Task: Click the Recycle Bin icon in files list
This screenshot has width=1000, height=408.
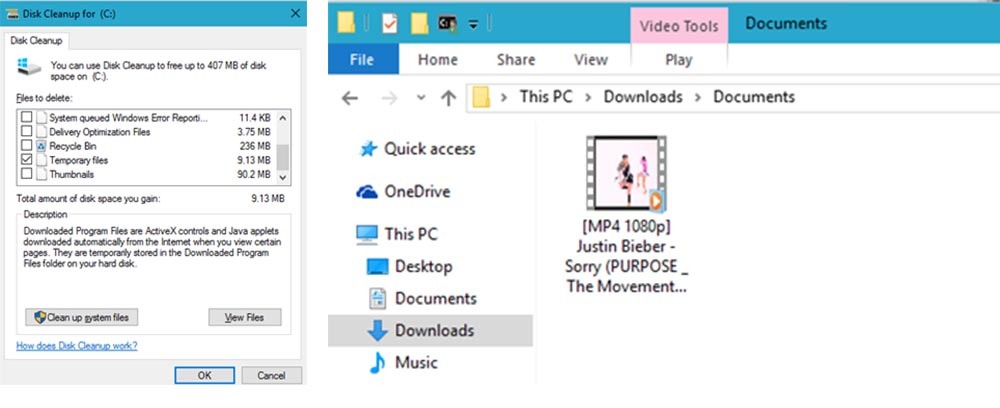Action: pyautogui.click(x=41, y=146)
